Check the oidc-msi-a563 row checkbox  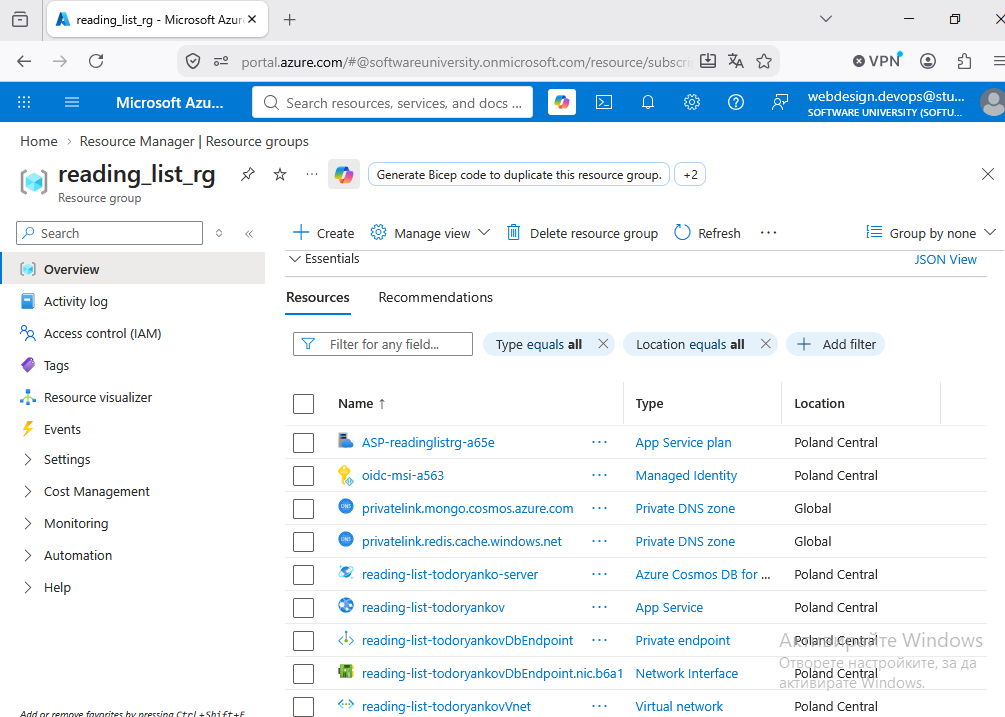tap(303, 476)
